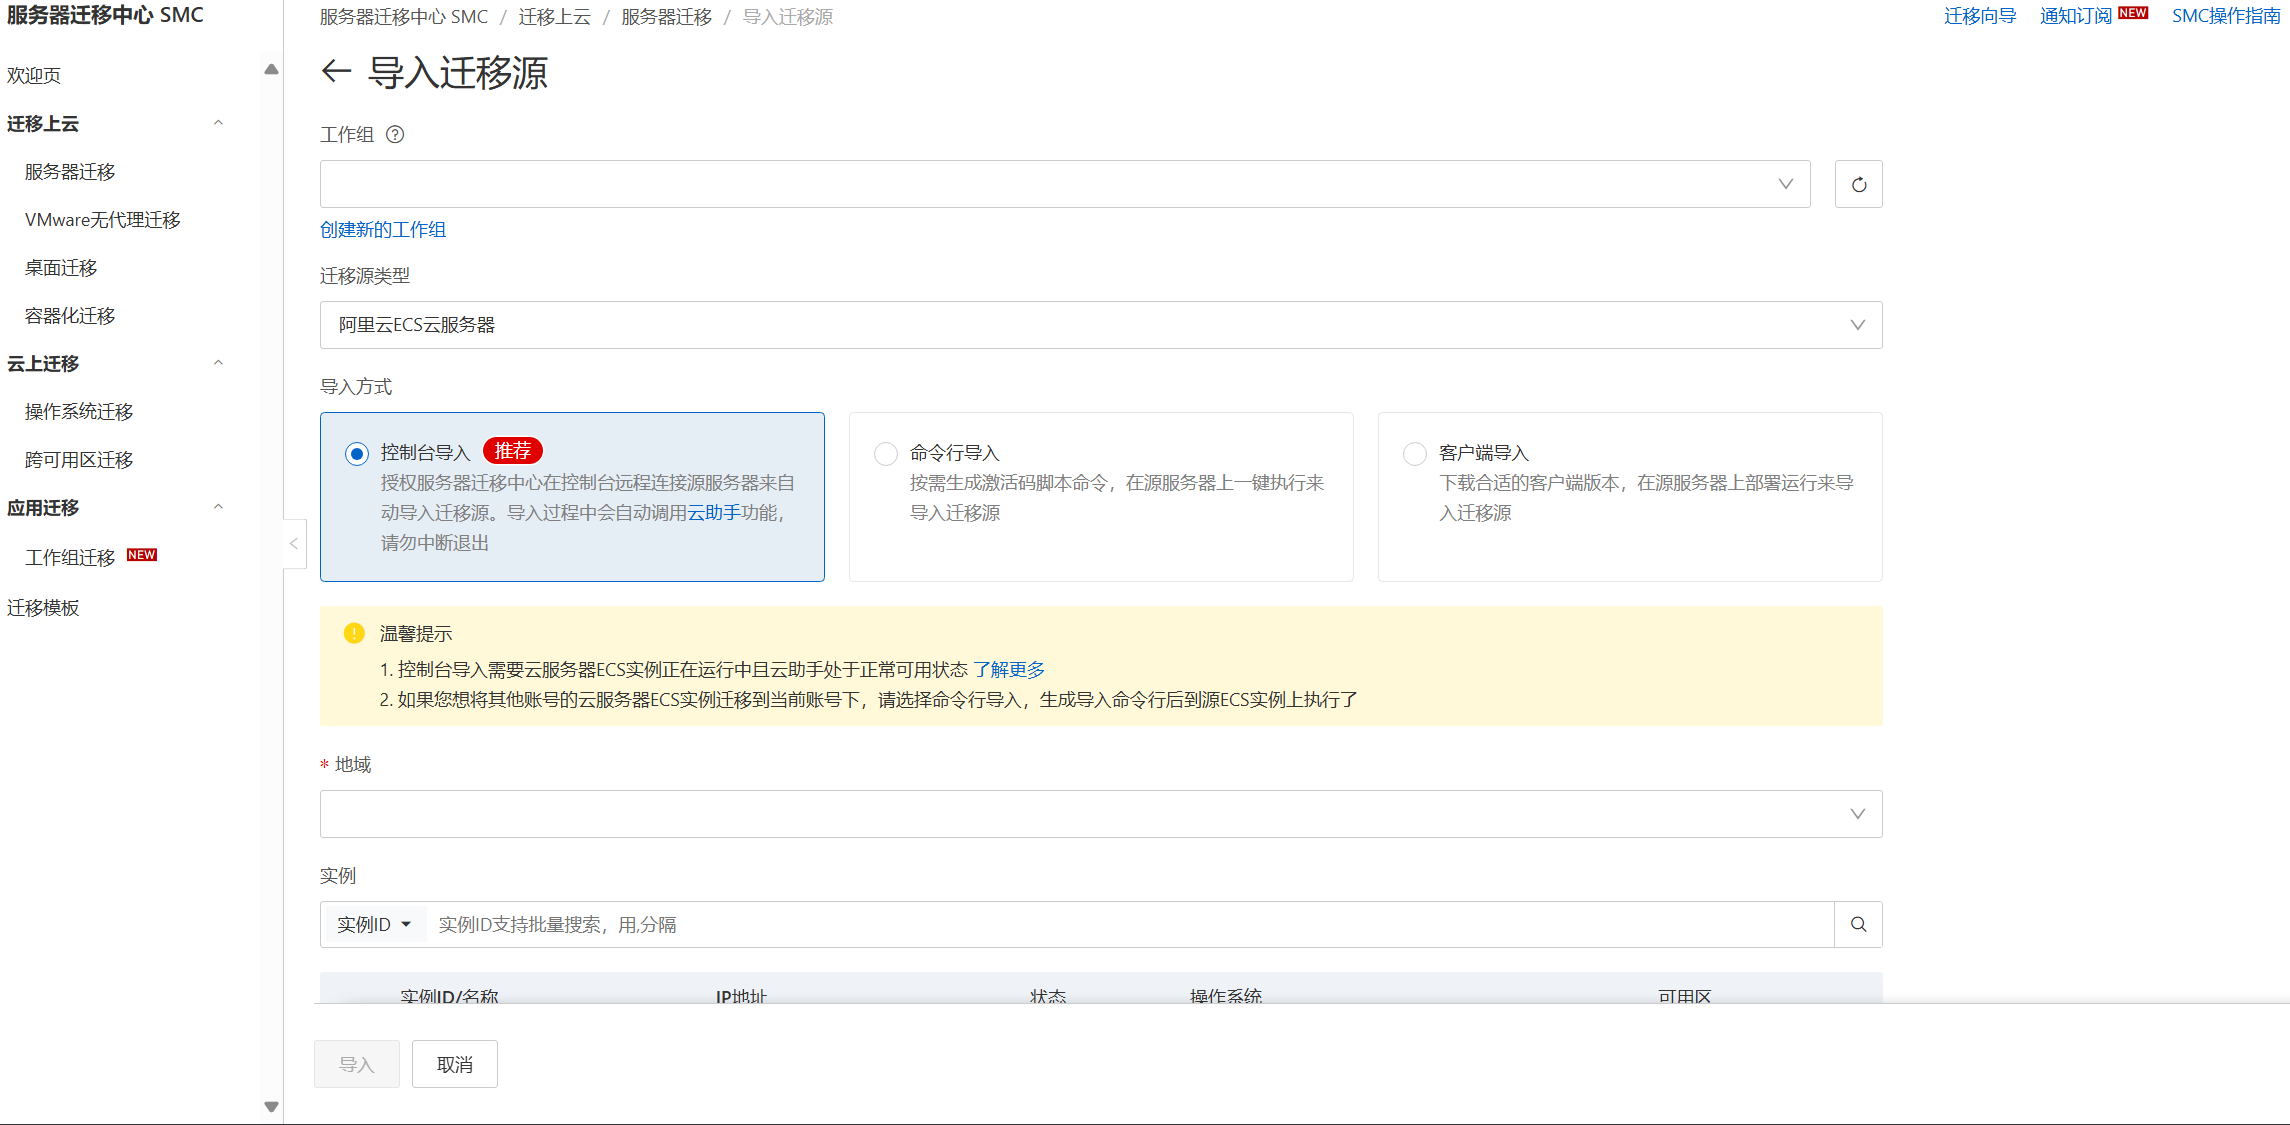Viewport: 2290px width, 1125px height.
Task: Click the search icon in 实例 search box
Action: point(1858,924)
